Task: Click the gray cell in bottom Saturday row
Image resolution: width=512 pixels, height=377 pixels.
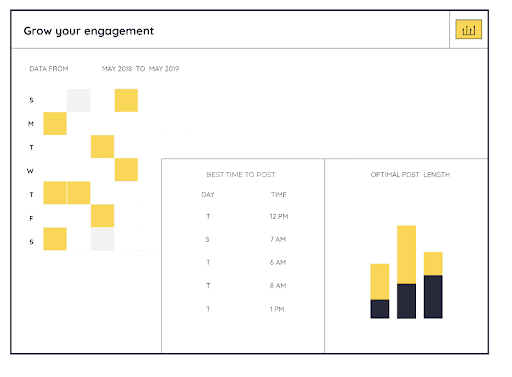Action: (103, 239)
